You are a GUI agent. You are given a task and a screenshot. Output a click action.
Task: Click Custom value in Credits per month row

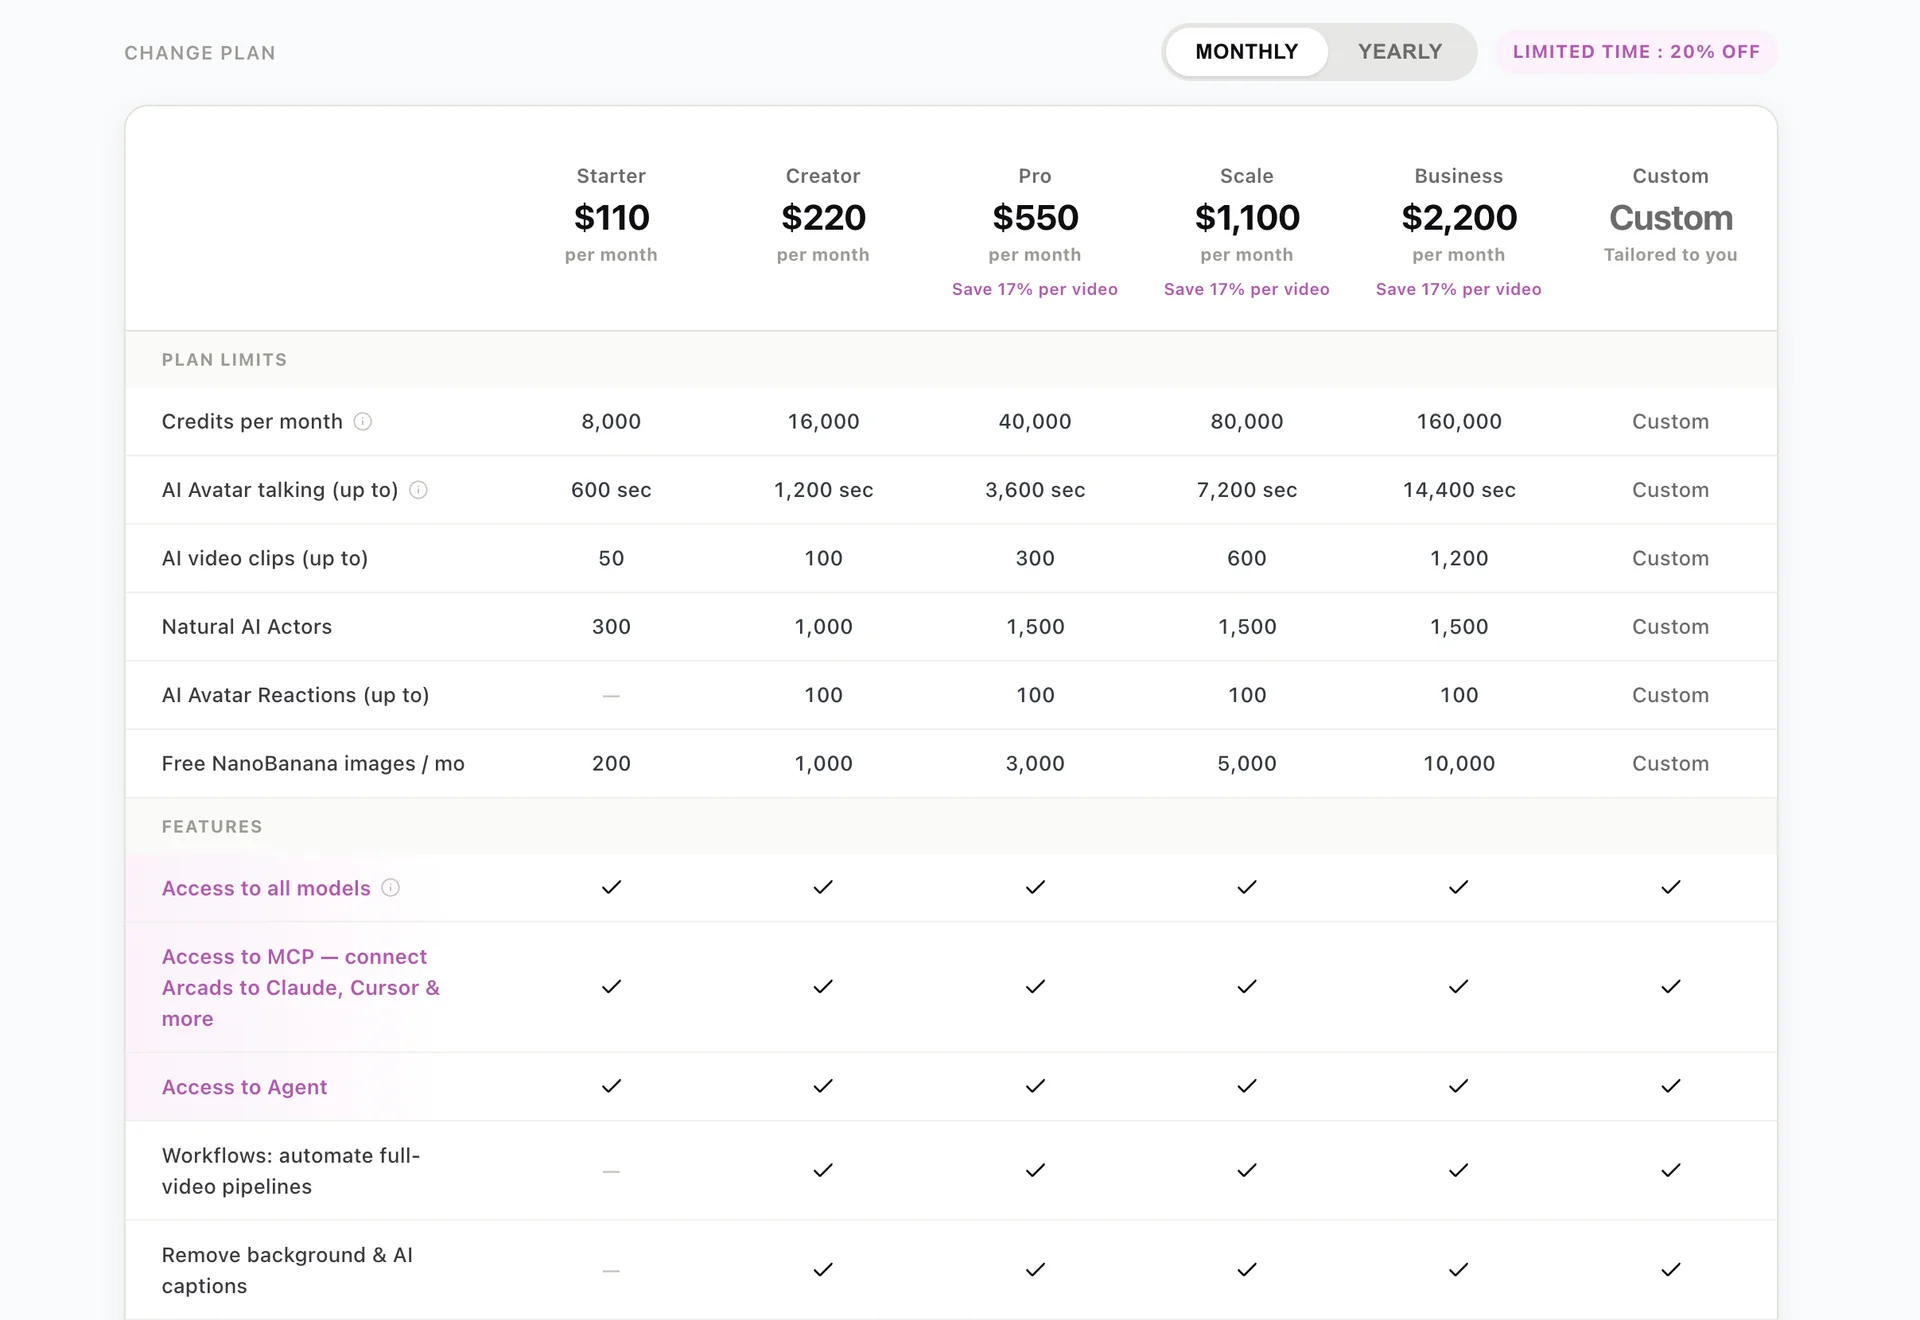(x=1671, y=422)
